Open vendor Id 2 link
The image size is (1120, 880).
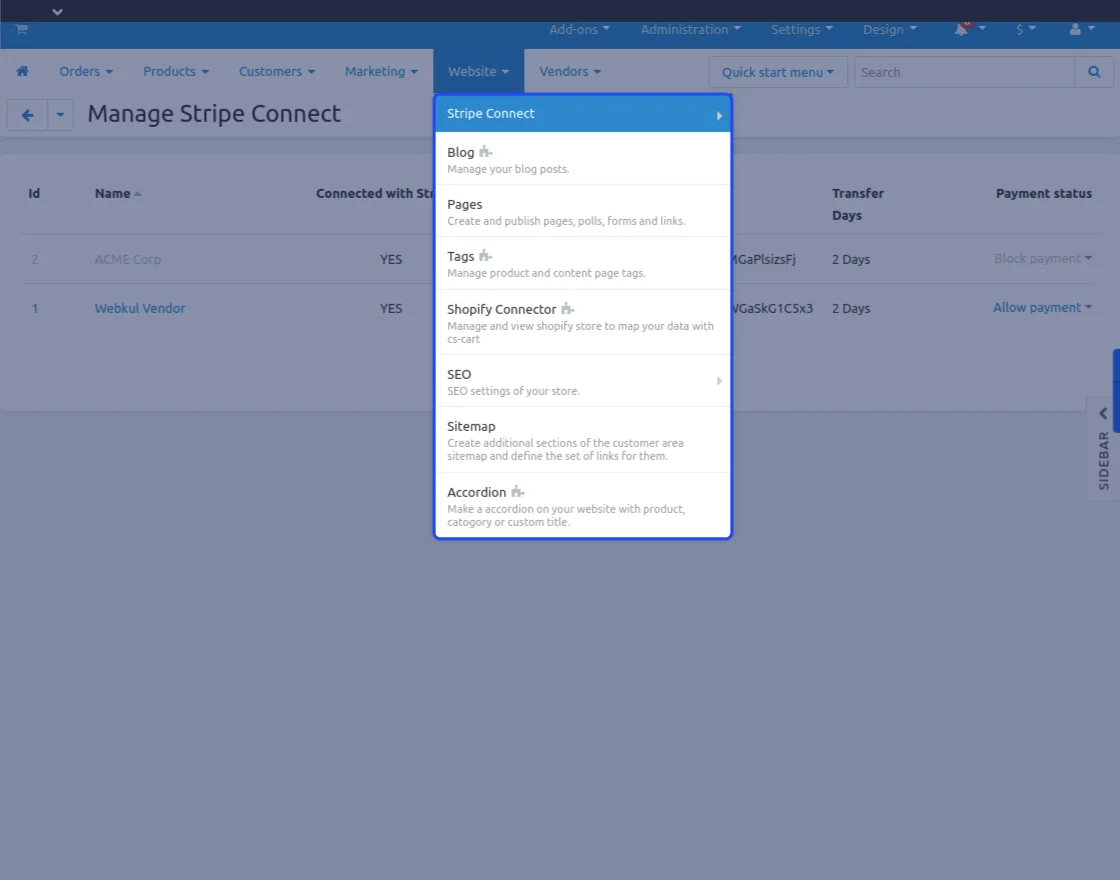pos(34,259)
